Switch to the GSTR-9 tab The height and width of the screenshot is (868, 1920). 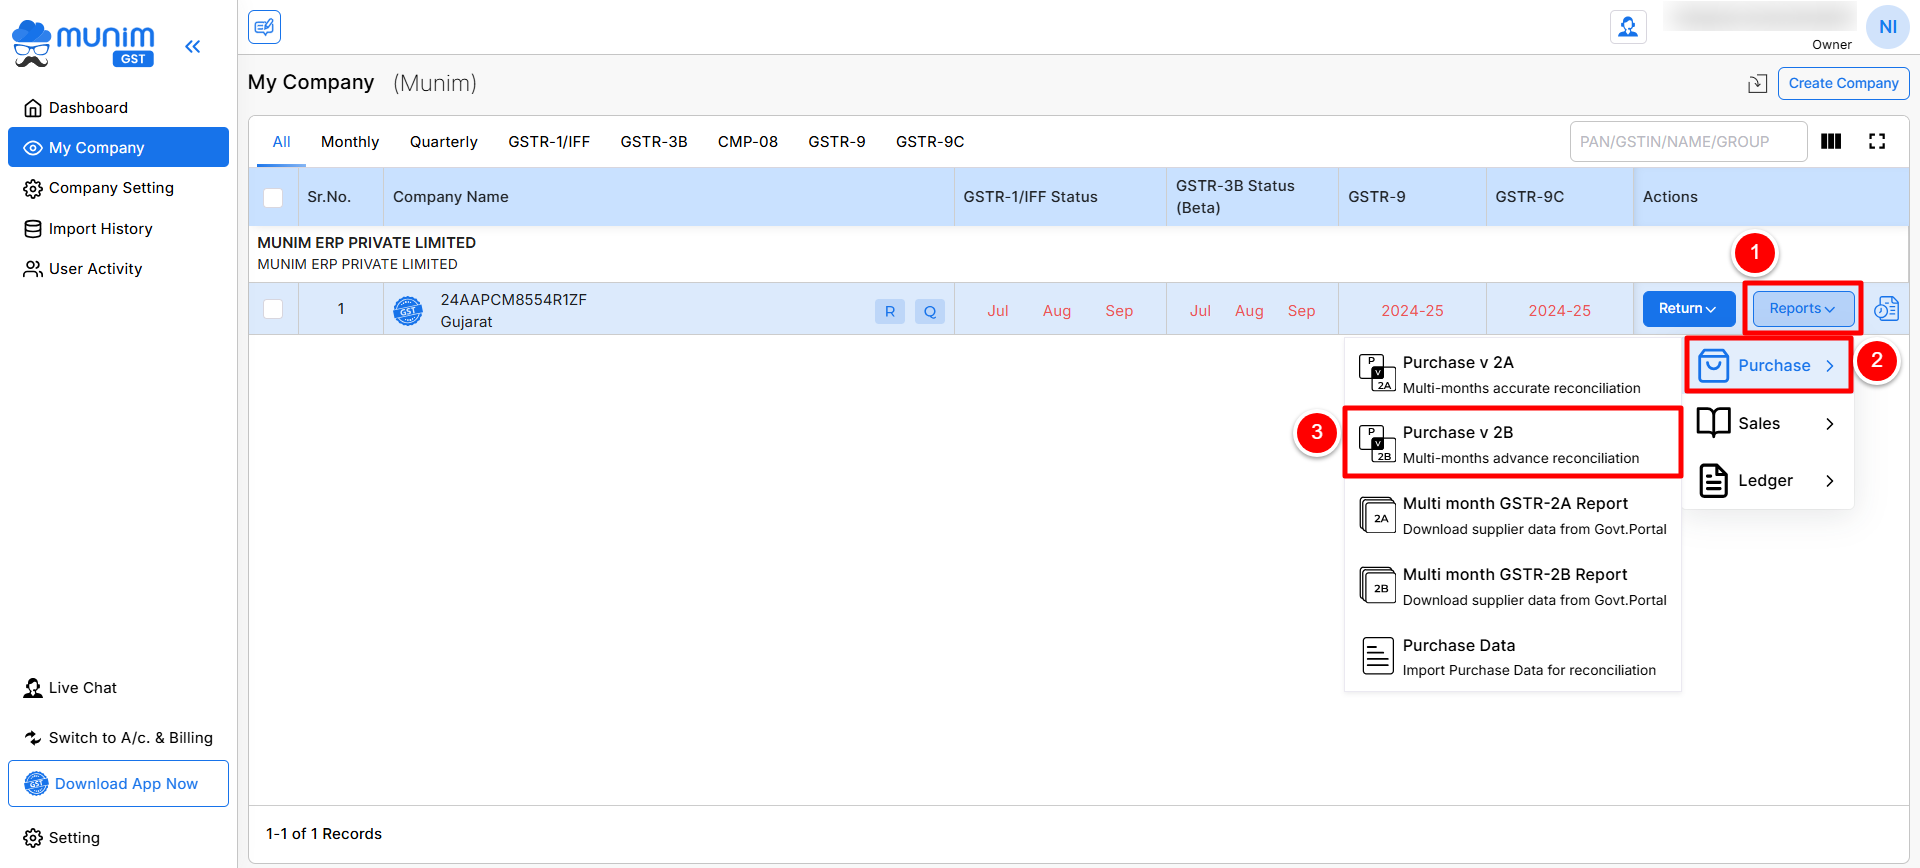837,142
